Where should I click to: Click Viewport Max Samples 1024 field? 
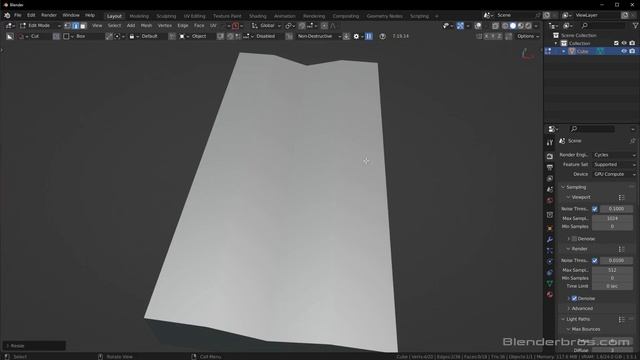[612, 218]
